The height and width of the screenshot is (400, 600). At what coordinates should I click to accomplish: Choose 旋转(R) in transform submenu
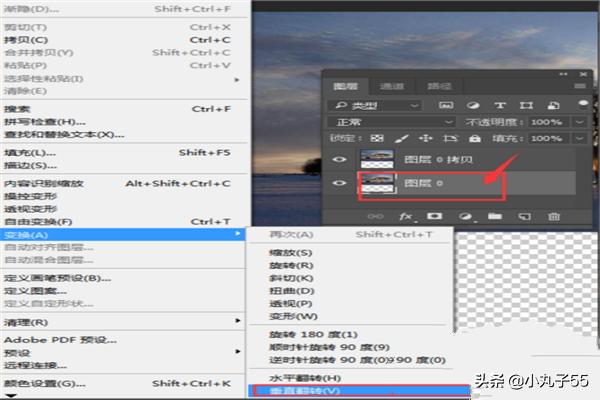[350, 265]
